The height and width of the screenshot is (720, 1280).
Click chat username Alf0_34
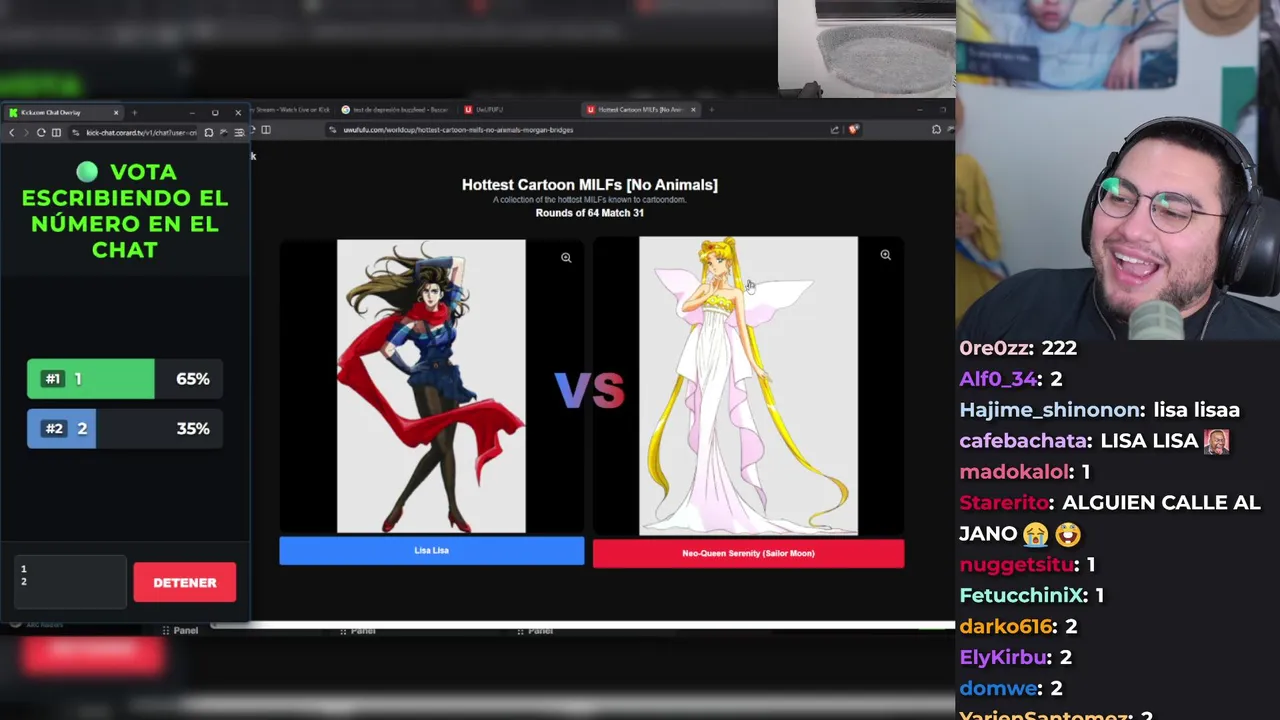(x=999, y=379)
